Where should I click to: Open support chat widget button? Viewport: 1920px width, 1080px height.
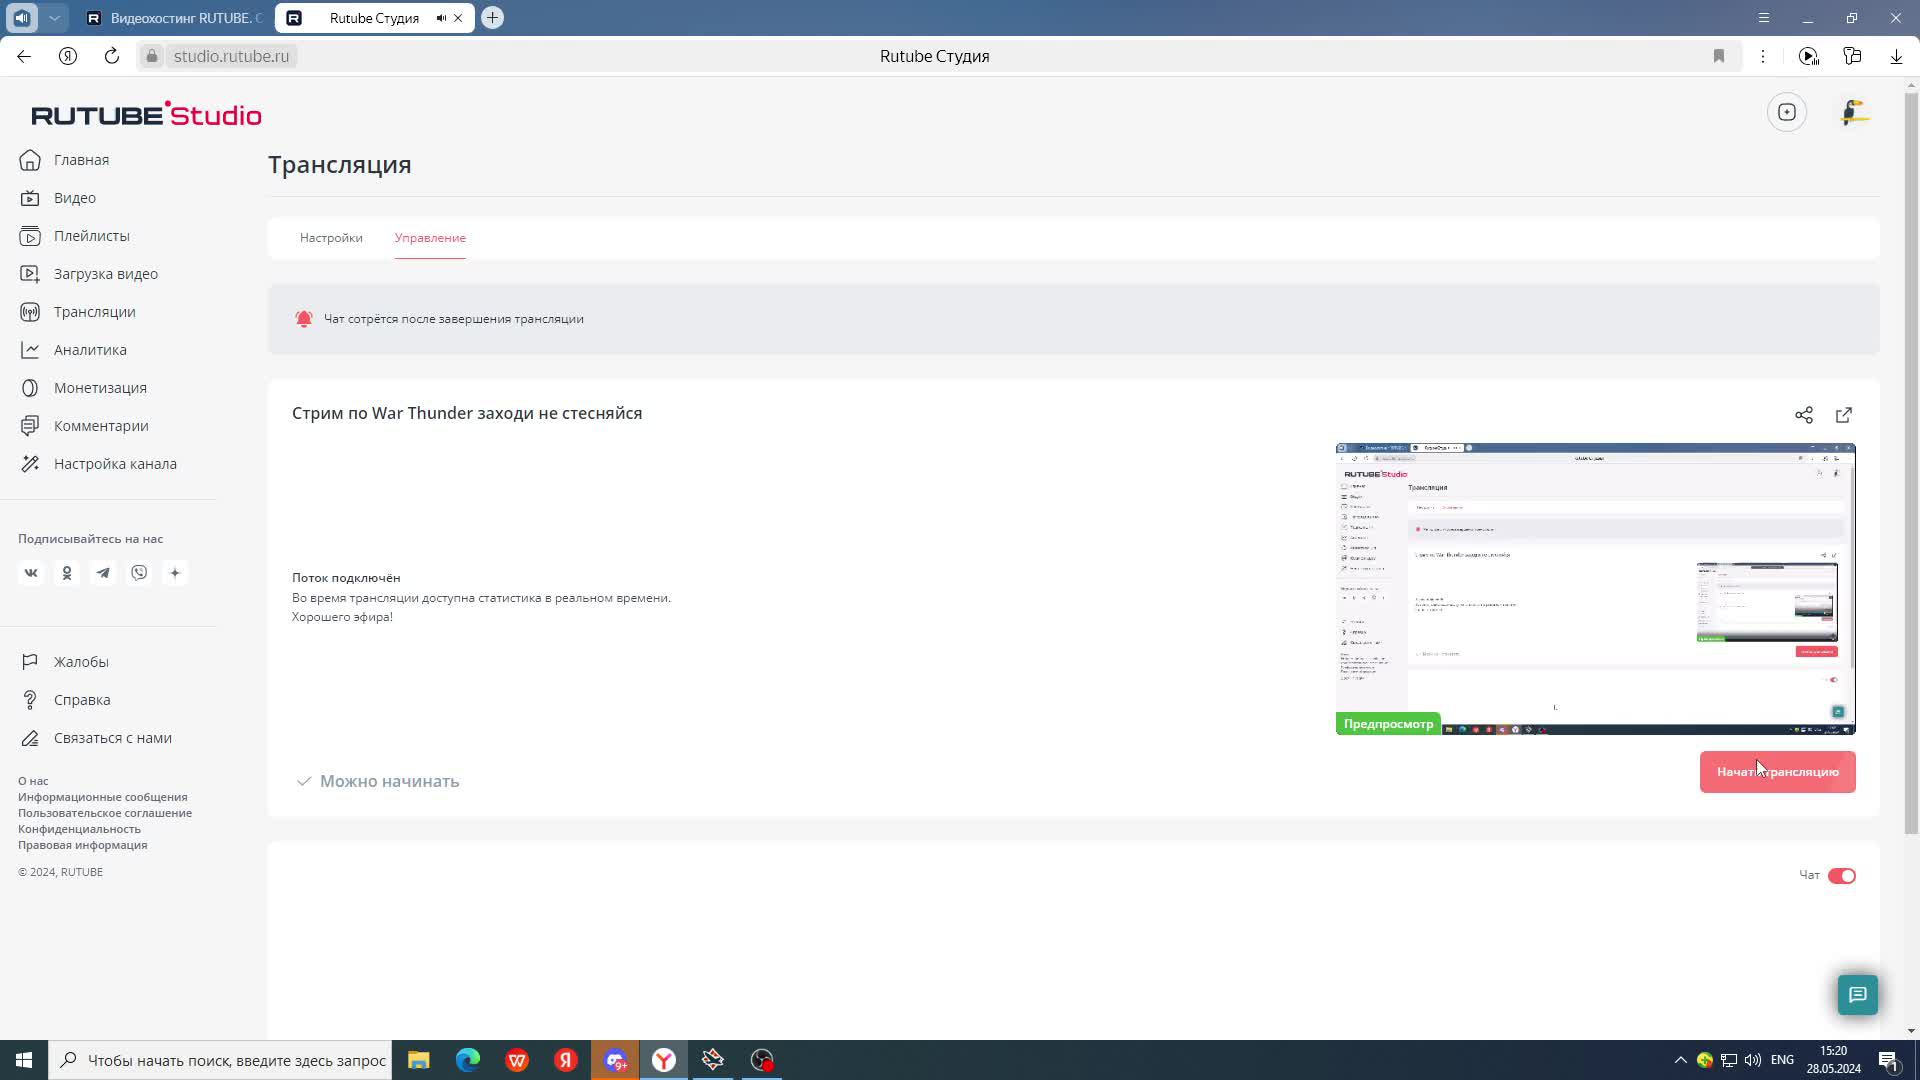[x=1857, y=995]
